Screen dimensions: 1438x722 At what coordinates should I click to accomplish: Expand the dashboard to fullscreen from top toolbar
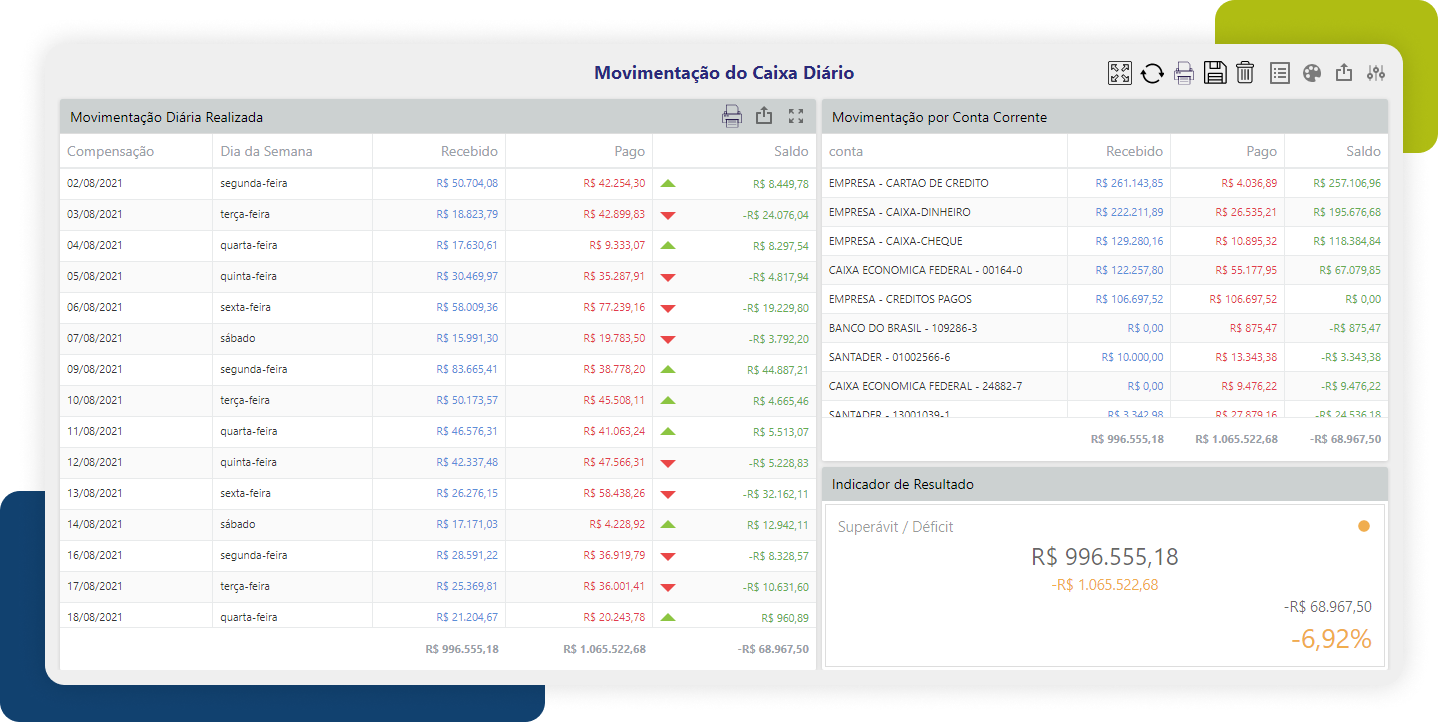(x=1119, y=73)
